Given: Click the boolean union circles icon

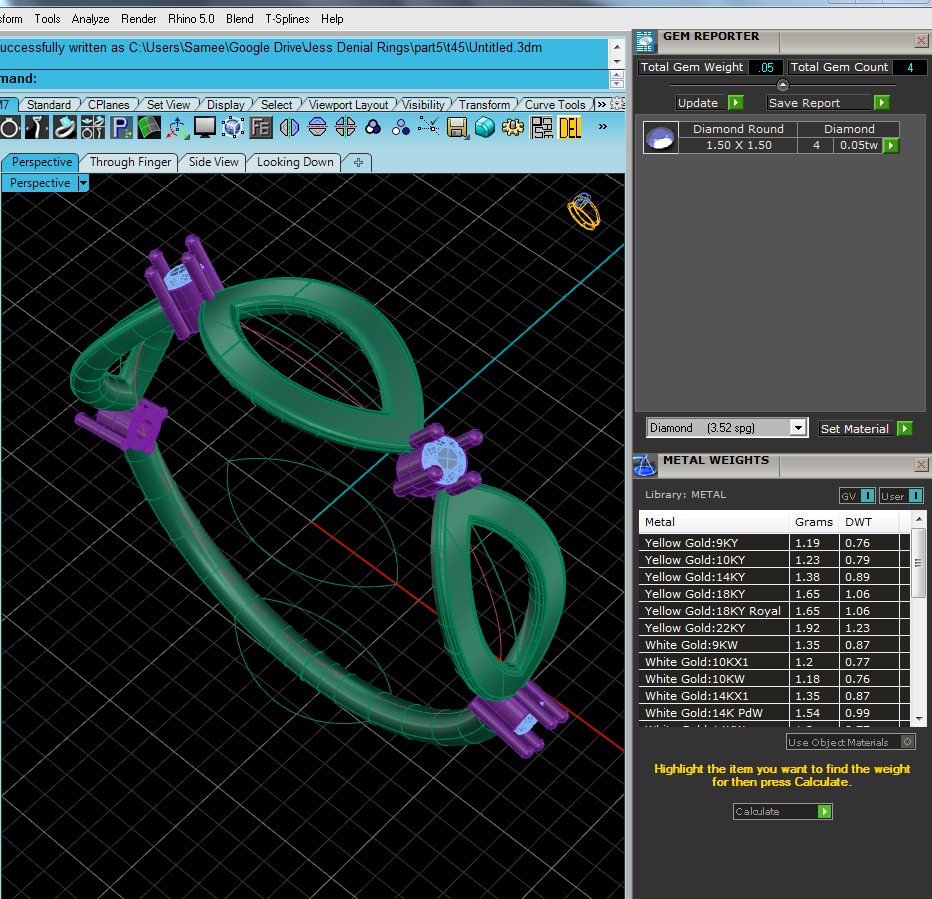Looking at the screenshot, I should (373, 127).
